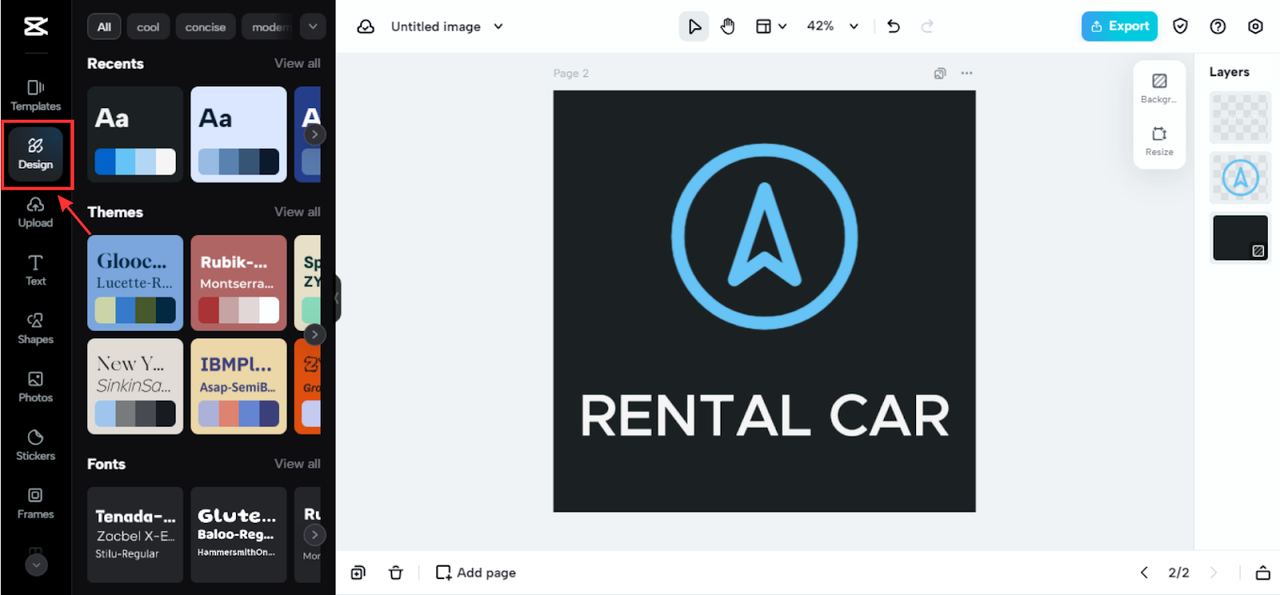Select the dark background layer thumbnail
The image size is (1280, 595).
click(x=1240, y=238)
